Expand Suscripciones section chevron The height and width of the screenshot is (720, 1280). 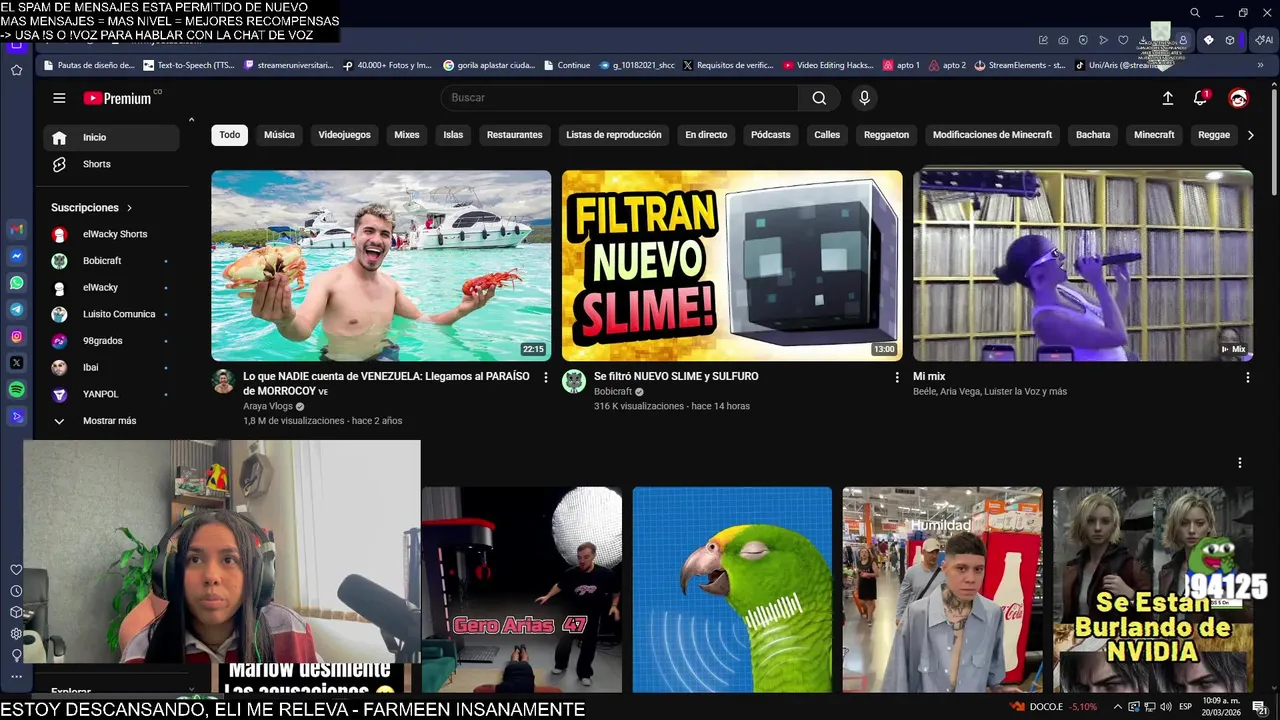tap(129, 208)
